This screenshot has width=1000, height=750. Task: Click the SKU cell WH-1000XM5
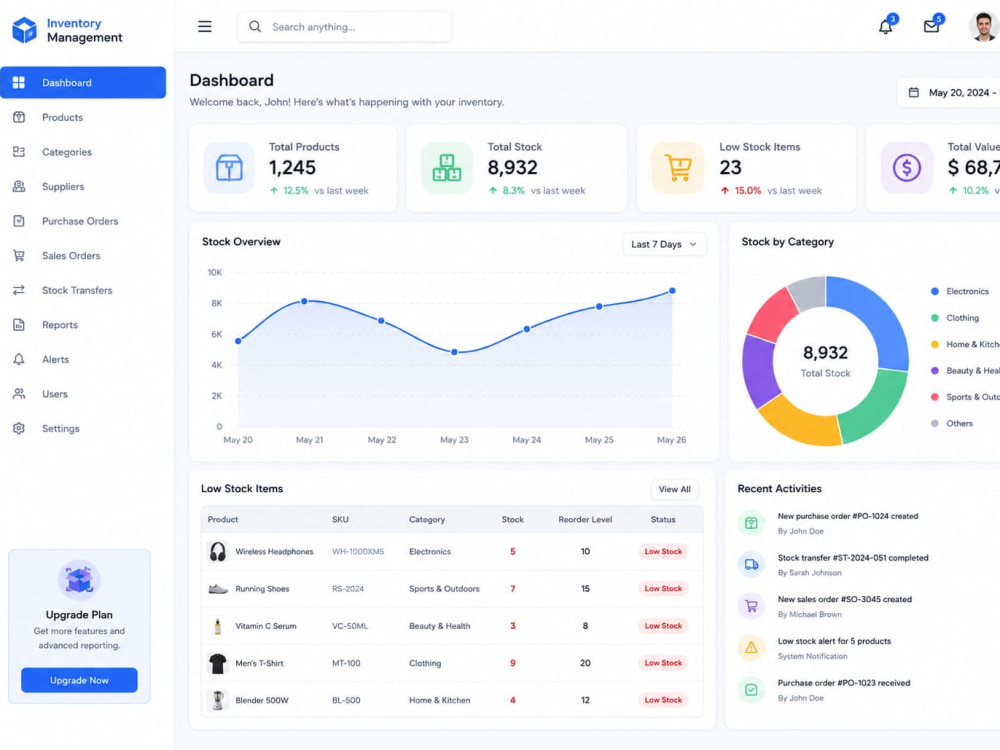click(358, 552)
